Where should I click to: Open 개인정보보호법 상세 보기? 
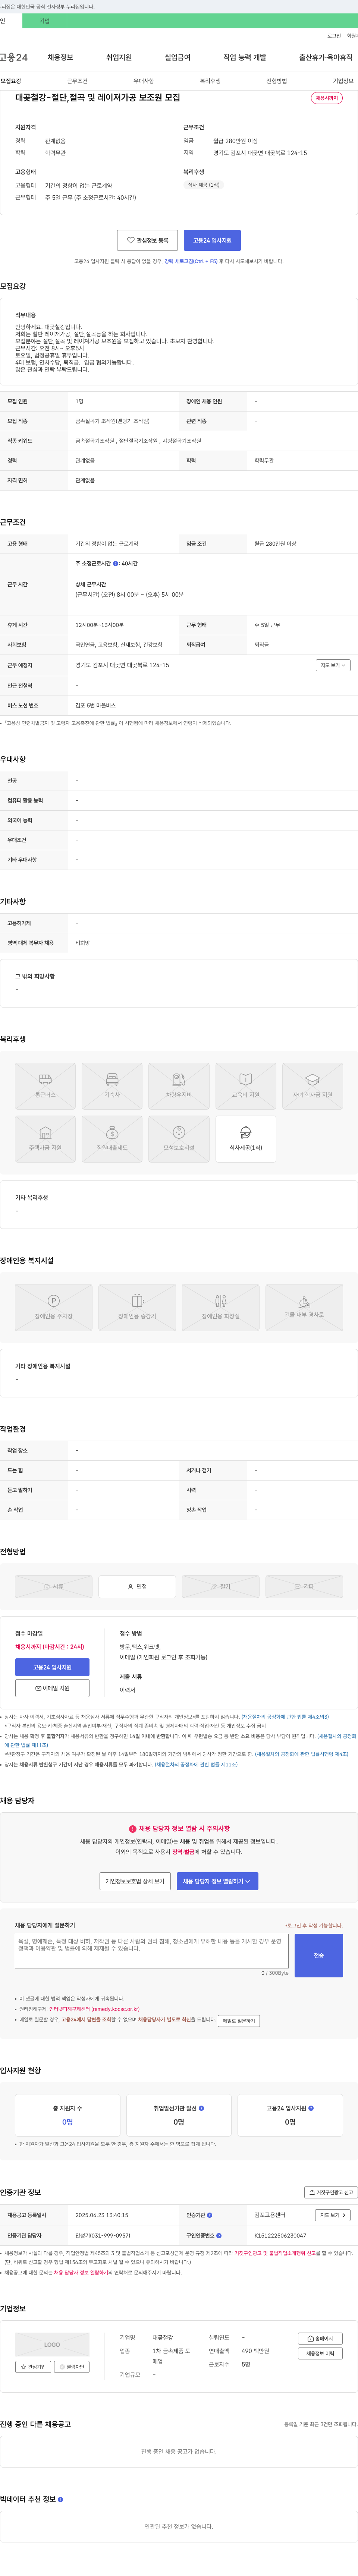(x=135, y=1881)
